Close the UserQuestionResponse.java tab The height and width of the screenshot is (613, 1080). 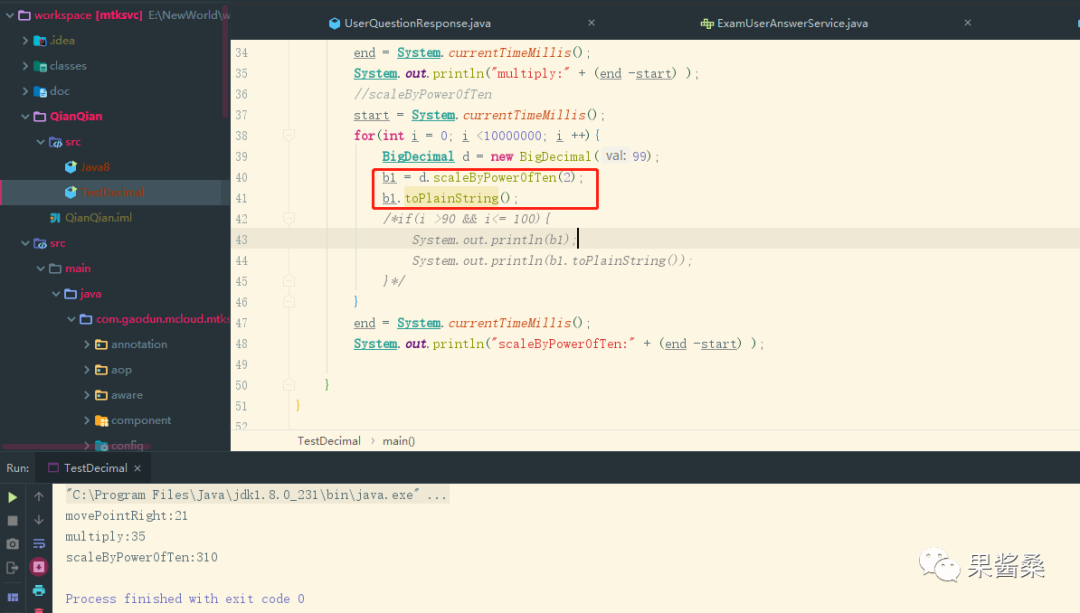click(592, 23)
